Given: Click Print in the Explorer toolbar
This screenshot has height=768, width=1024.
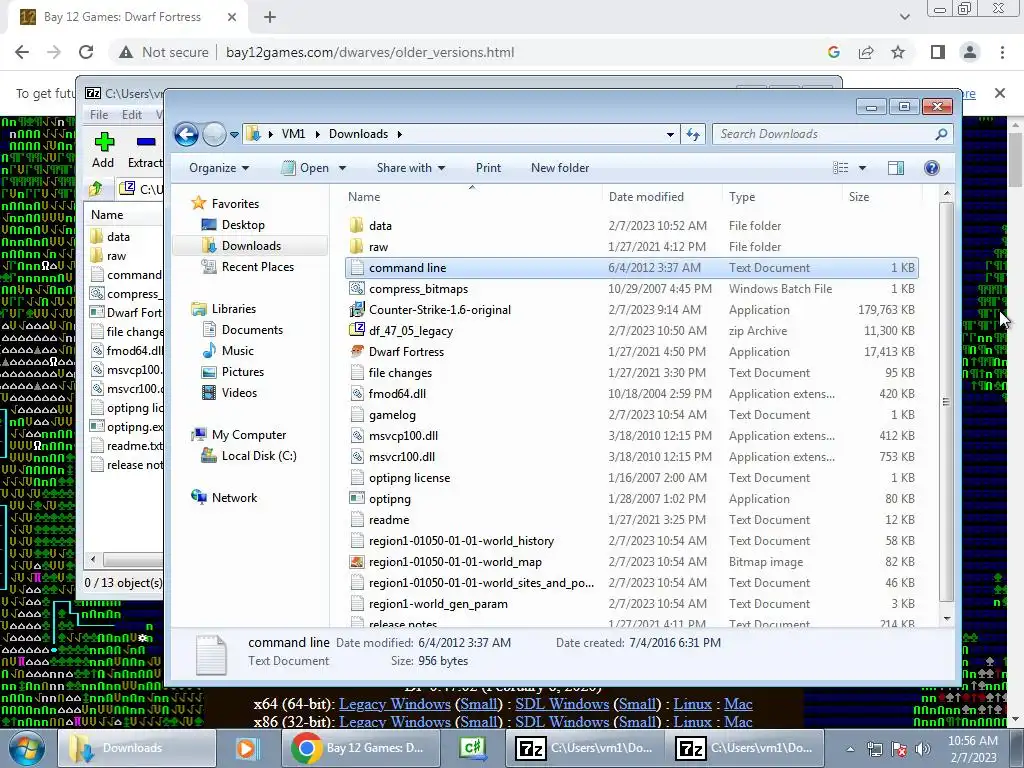Looking at the screenshot, I should (x=488, y=168).
